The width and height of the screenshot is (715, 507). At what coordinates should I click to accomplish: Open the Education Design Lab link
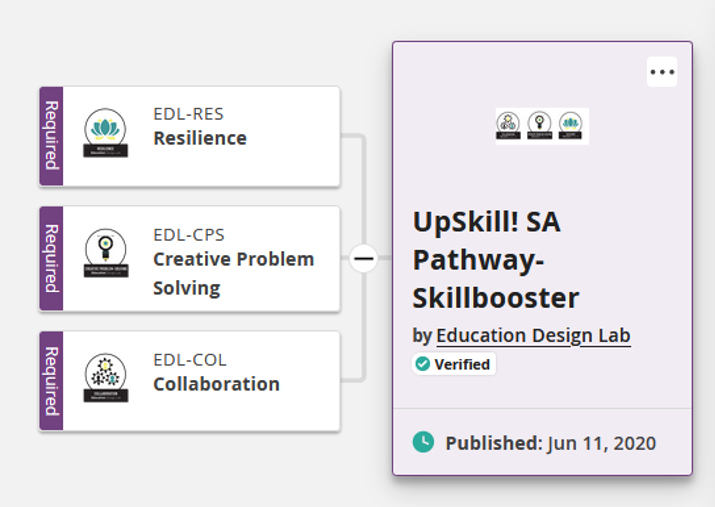click(533, 336)
